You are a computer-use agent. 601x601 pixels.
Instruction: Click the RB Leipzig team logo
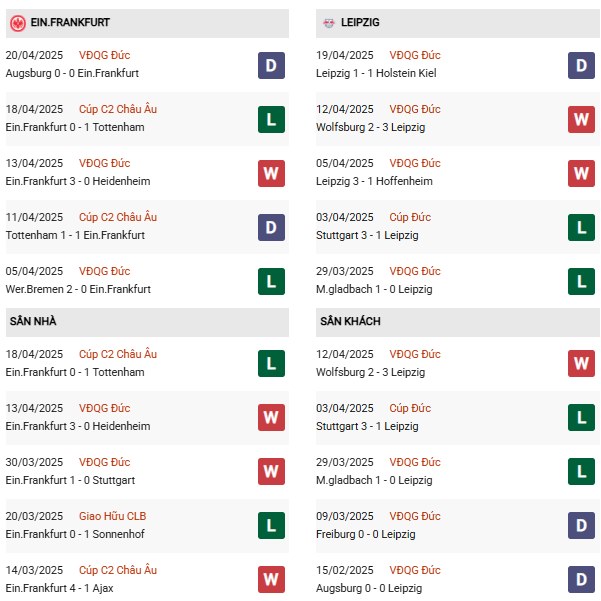tap(329, 22)
